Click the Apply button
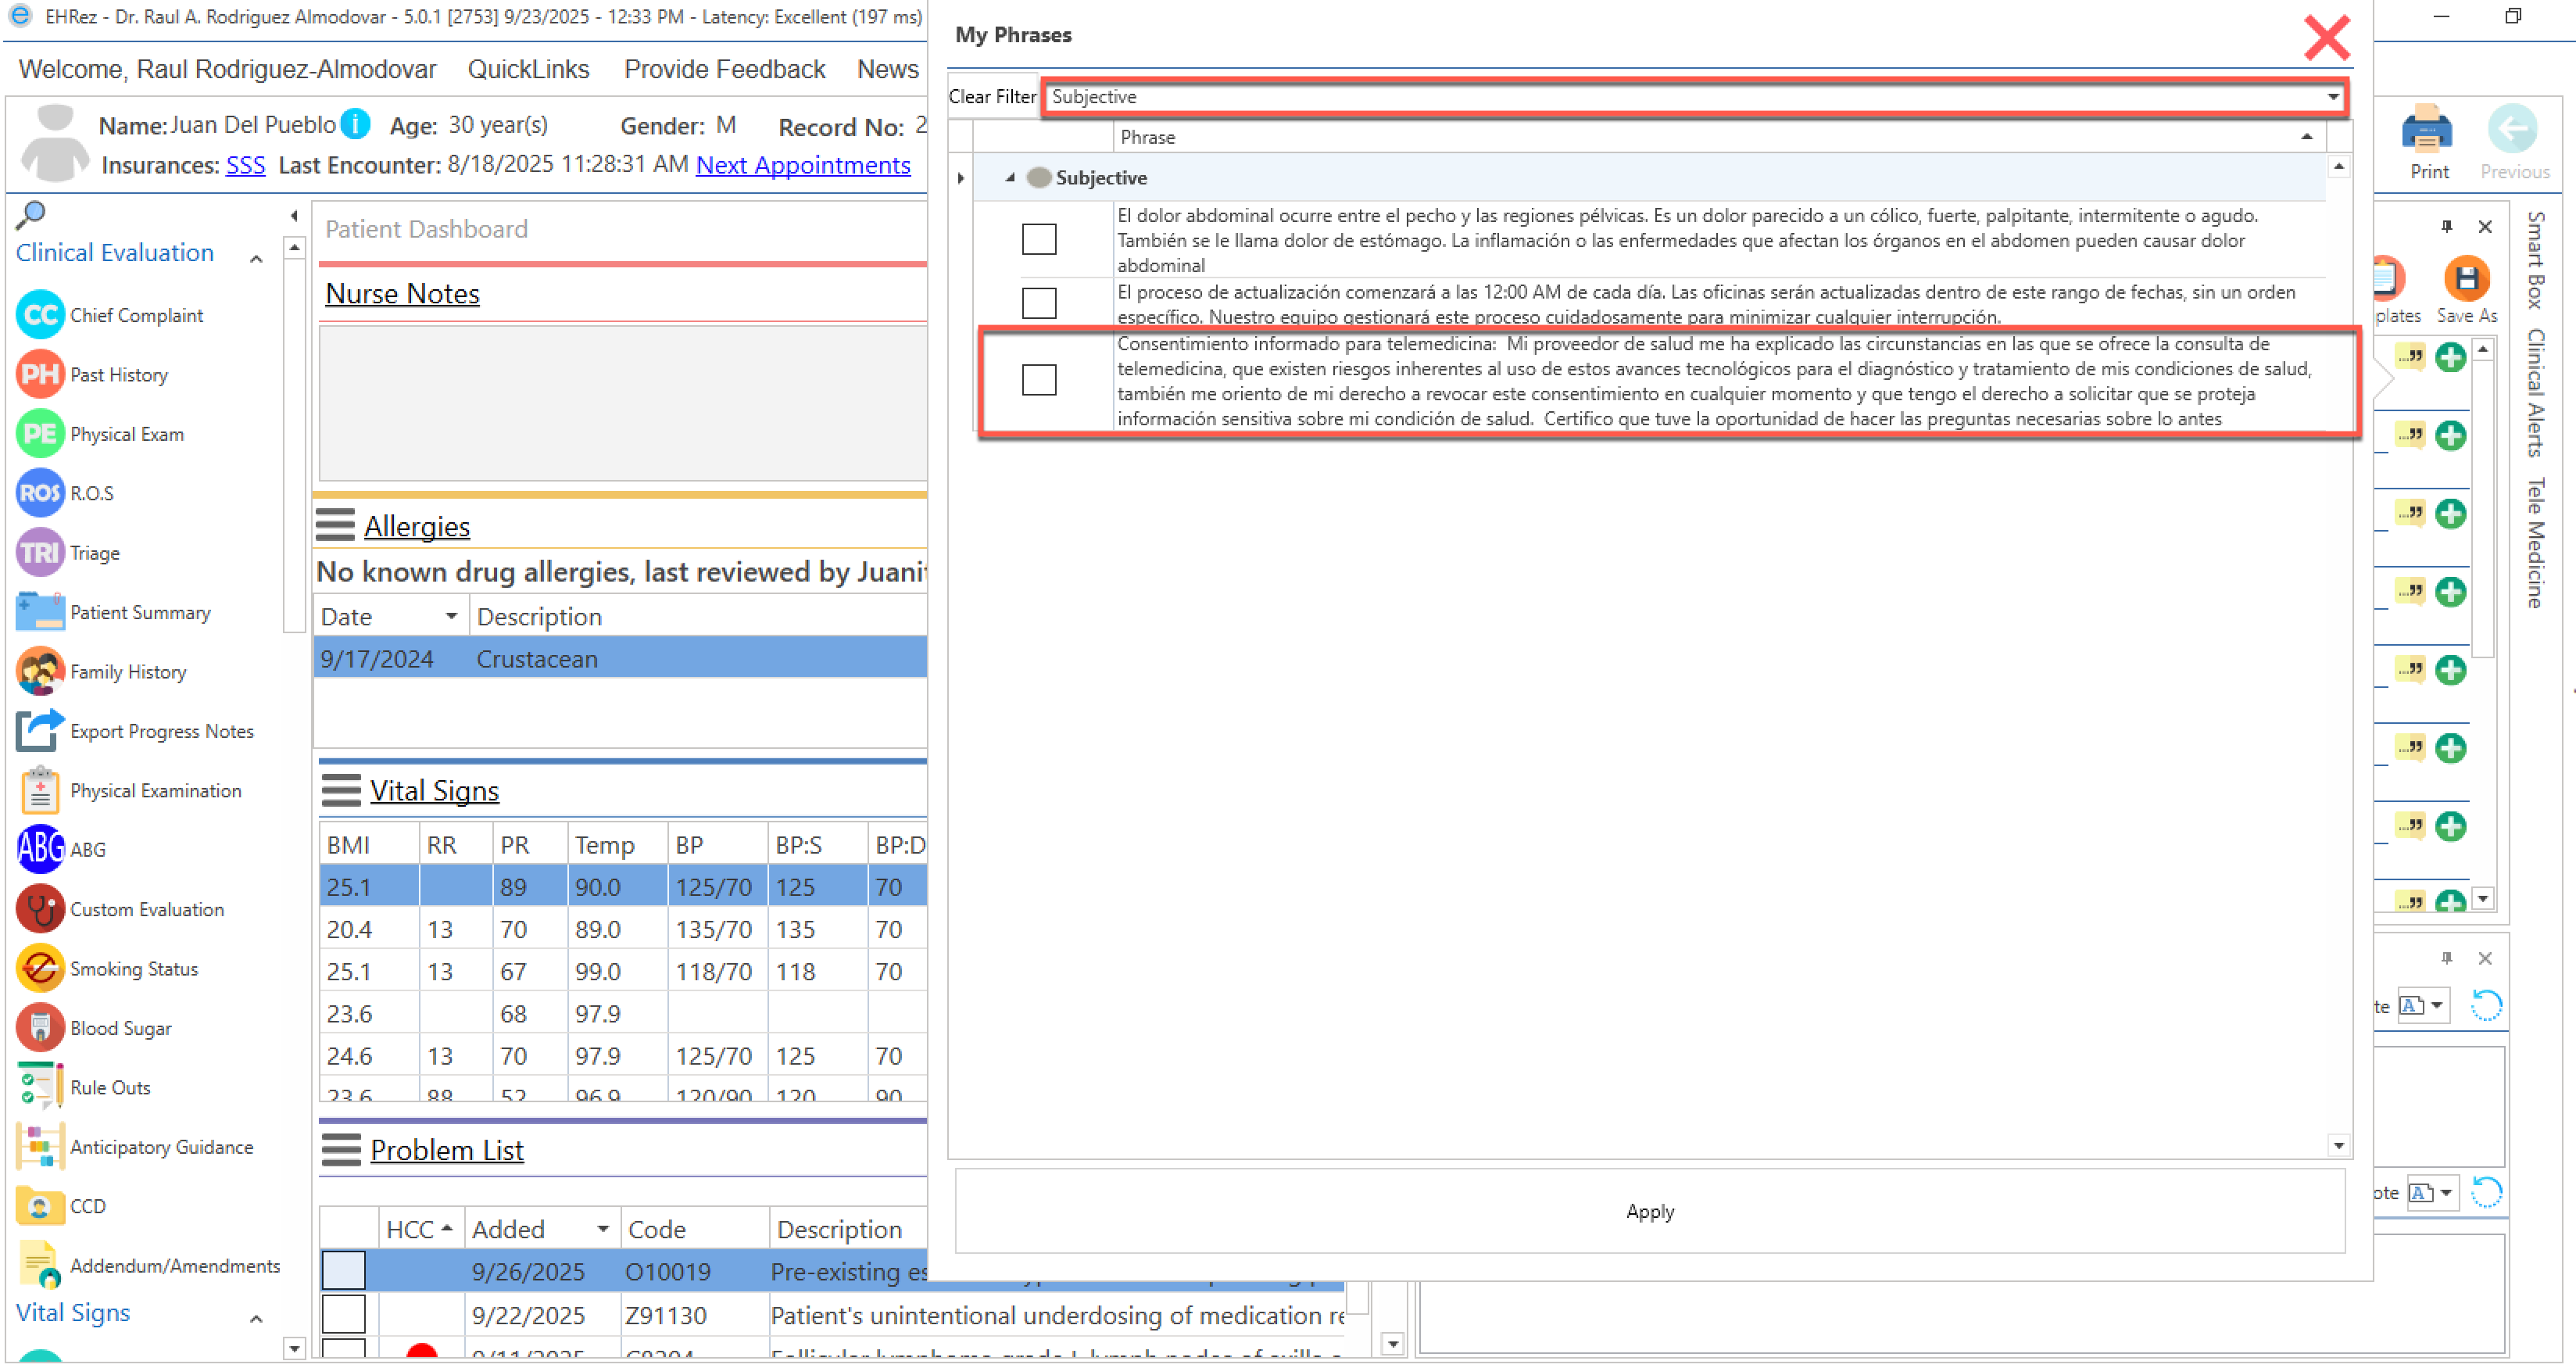Image resolution: width=2576 pixels, height=1368 pixels. point(1649,1211)
